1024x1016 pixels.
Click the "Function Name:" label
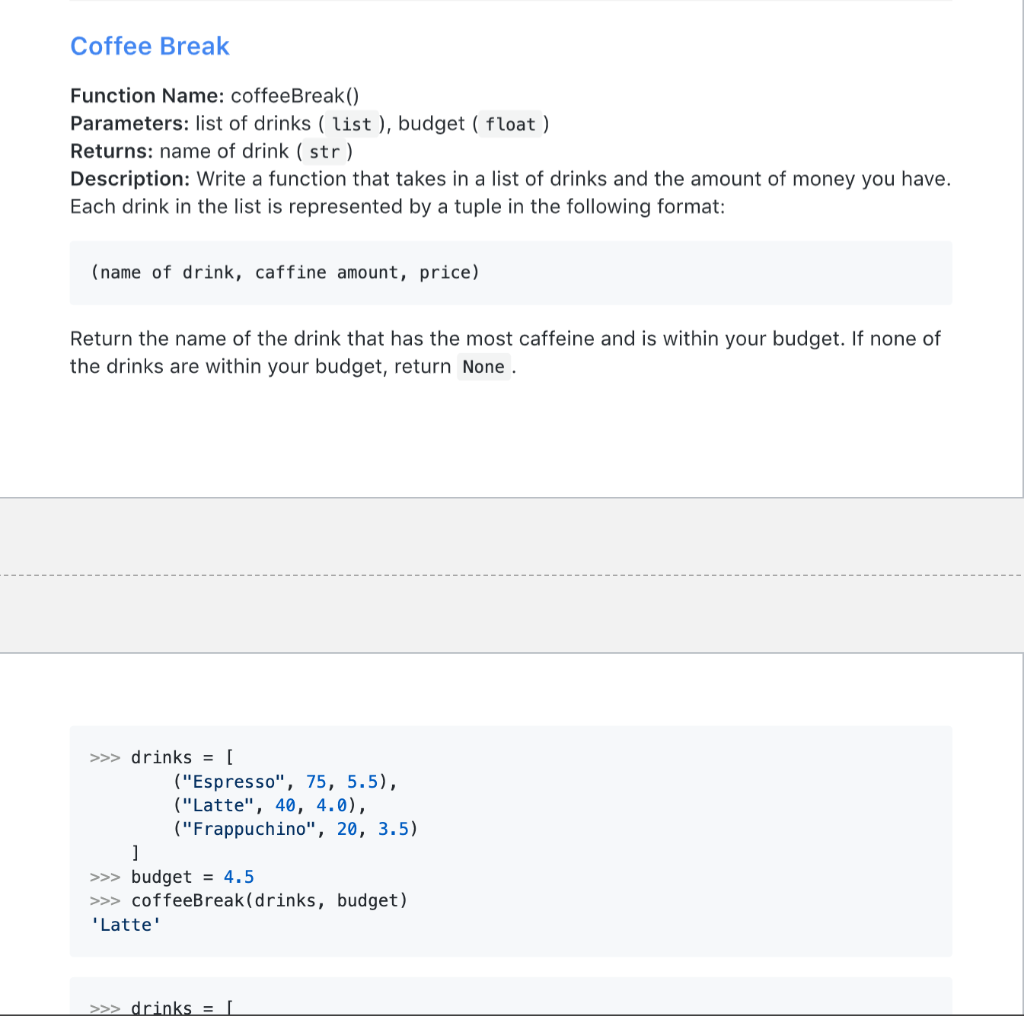pos(144,96)
